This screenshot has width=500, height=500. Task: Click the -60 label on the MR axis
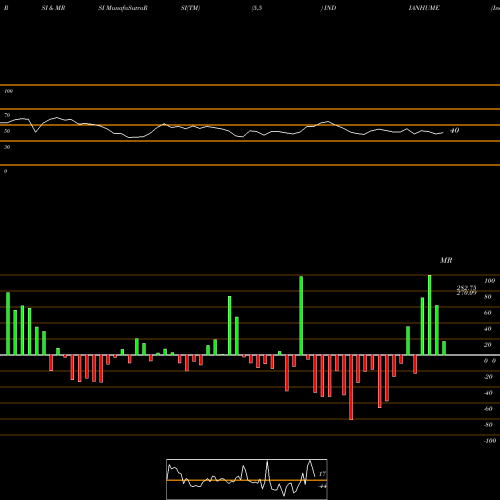[488, 409]
